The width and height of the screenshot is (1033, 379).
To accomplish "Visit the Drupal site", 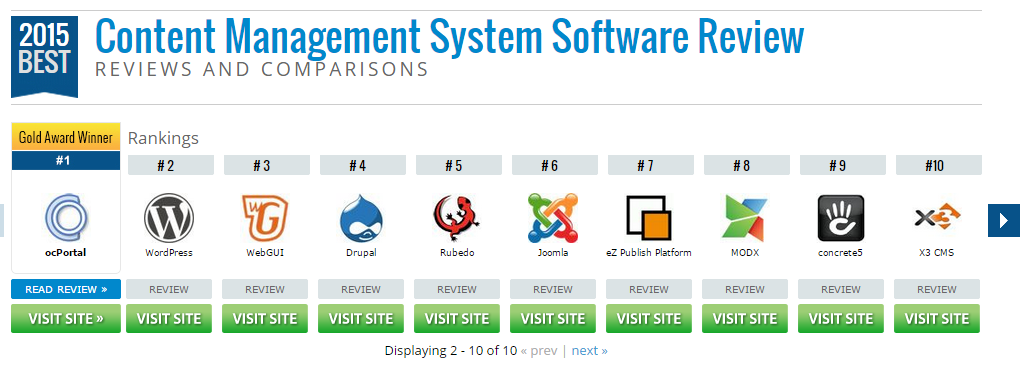I will pyautogui.click(x=361, y=318).
